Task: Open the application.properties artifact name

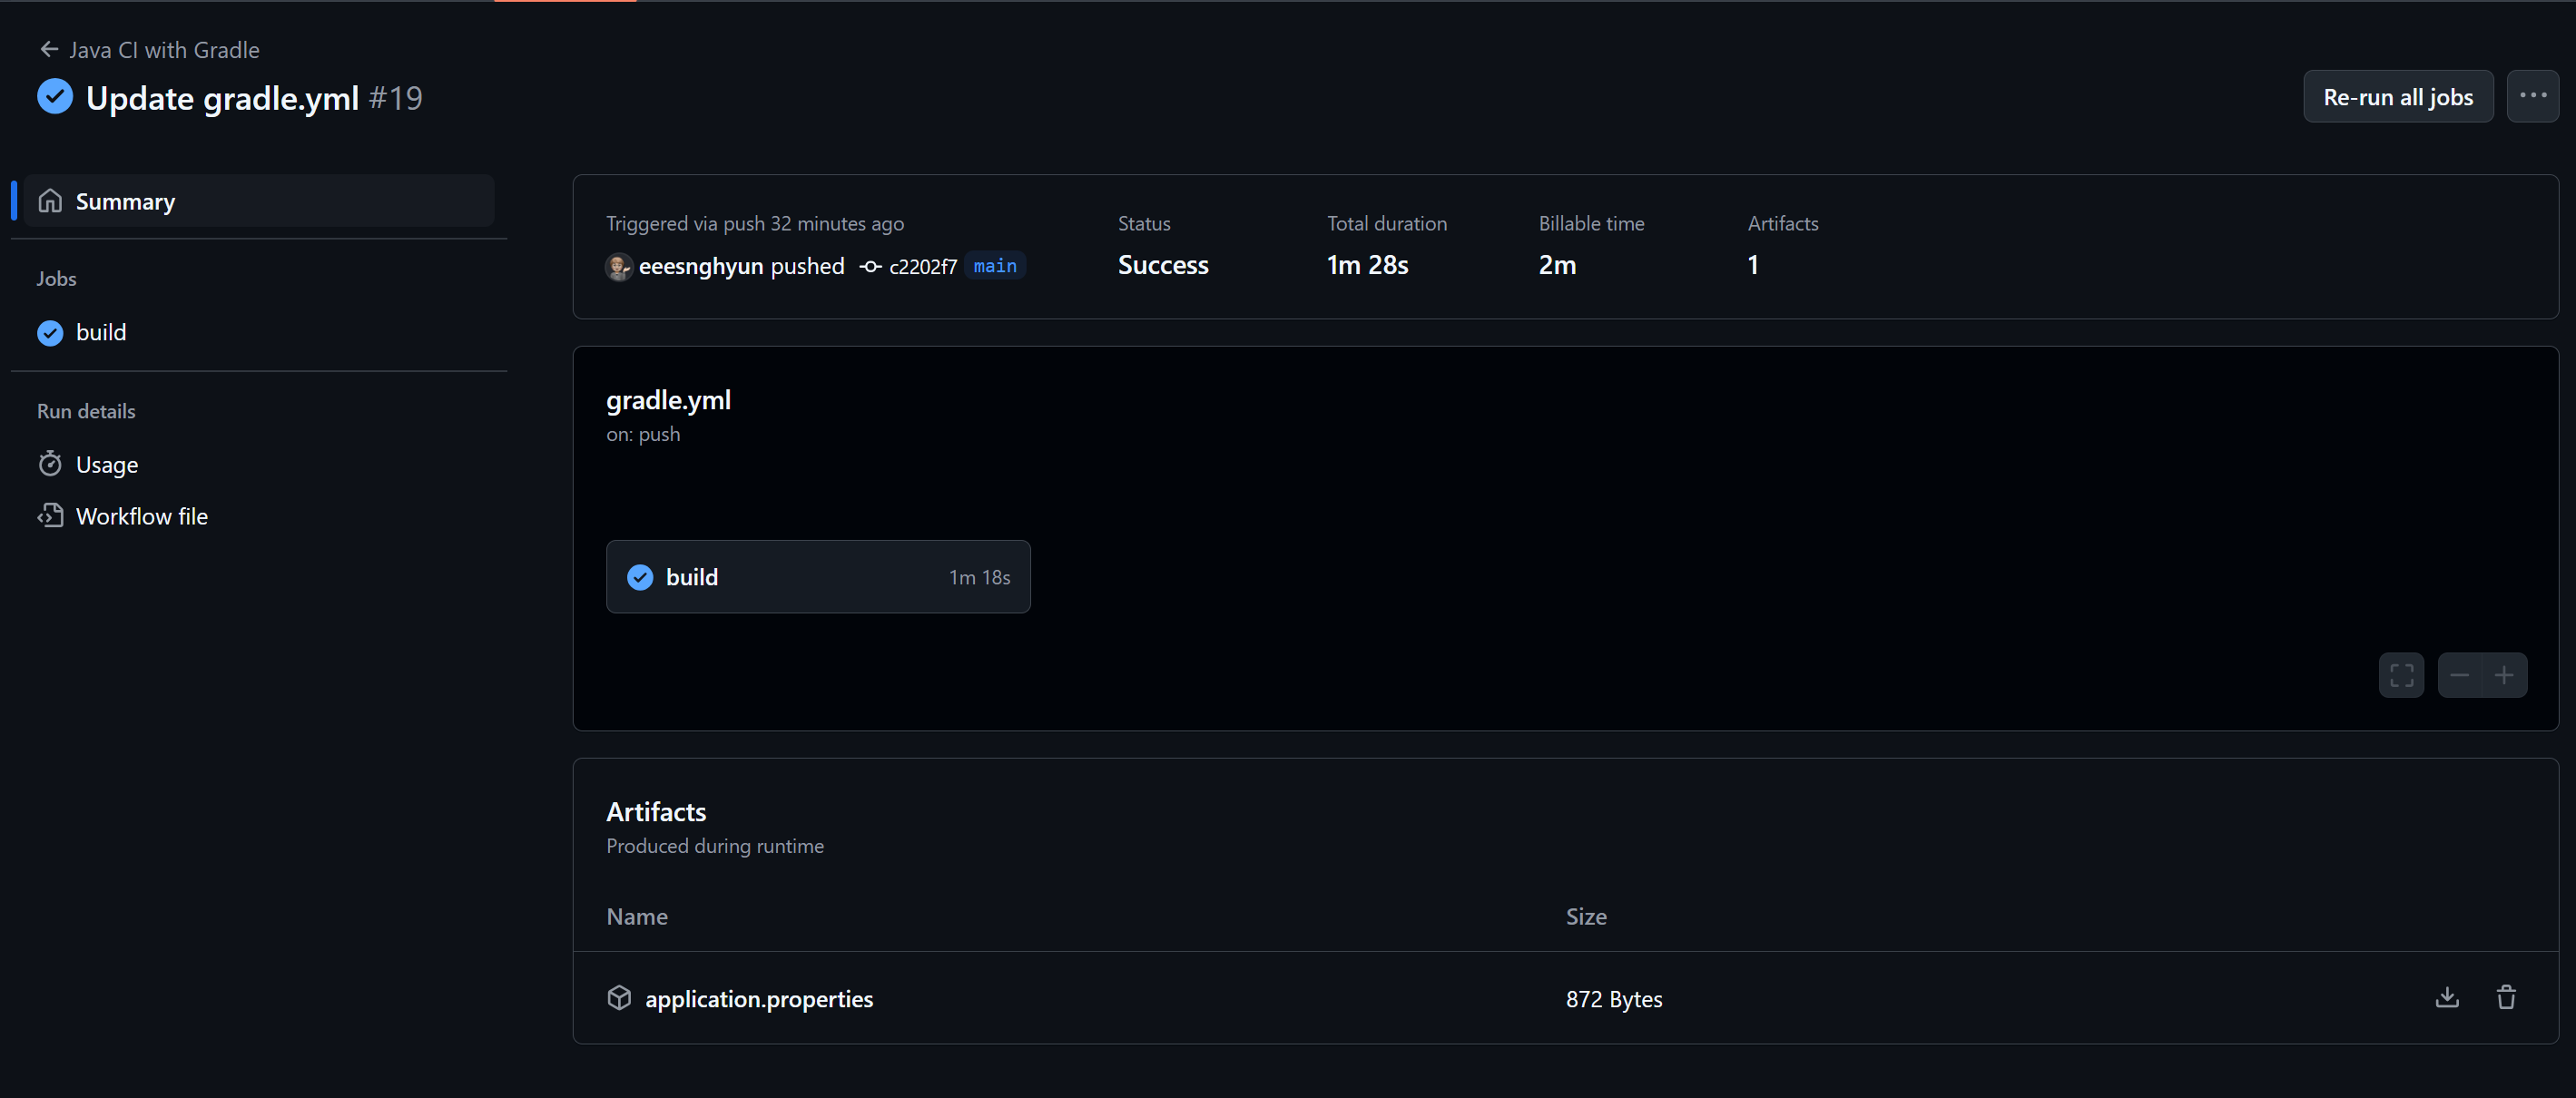Action: point(758,999)
